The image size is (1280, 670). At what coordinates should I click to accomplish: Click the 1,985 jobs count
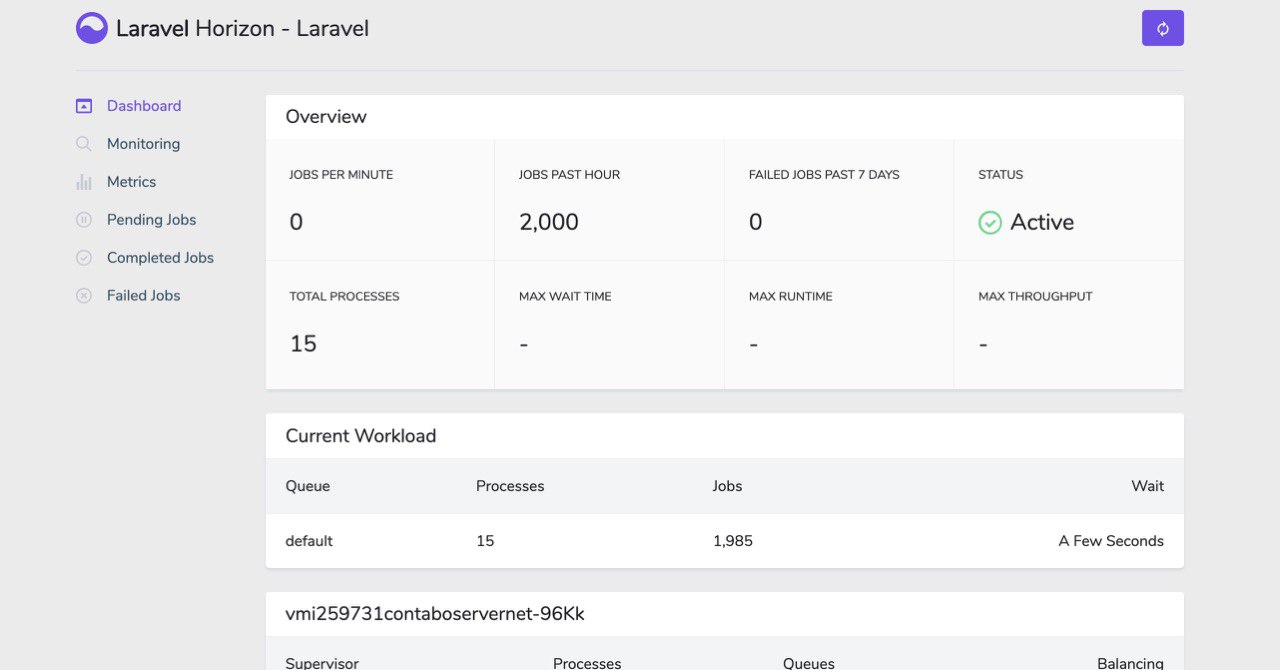[733, 541]
